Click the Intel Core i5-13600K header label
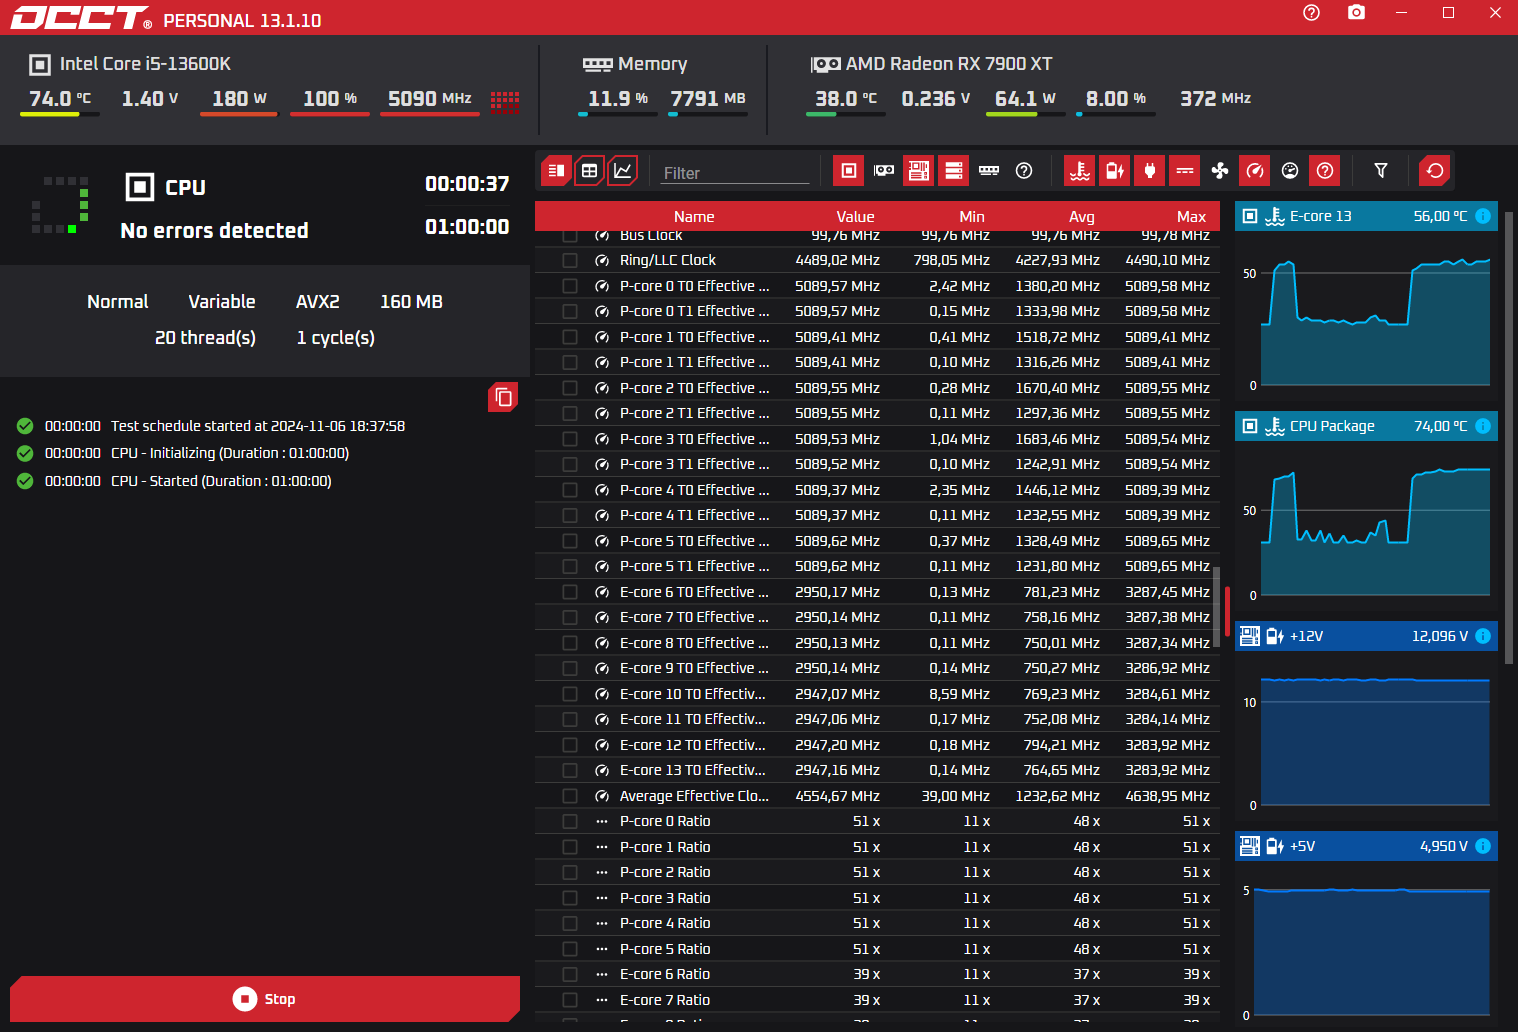This screenshot has height=1032, width=1518. click(x=145, y=64)
